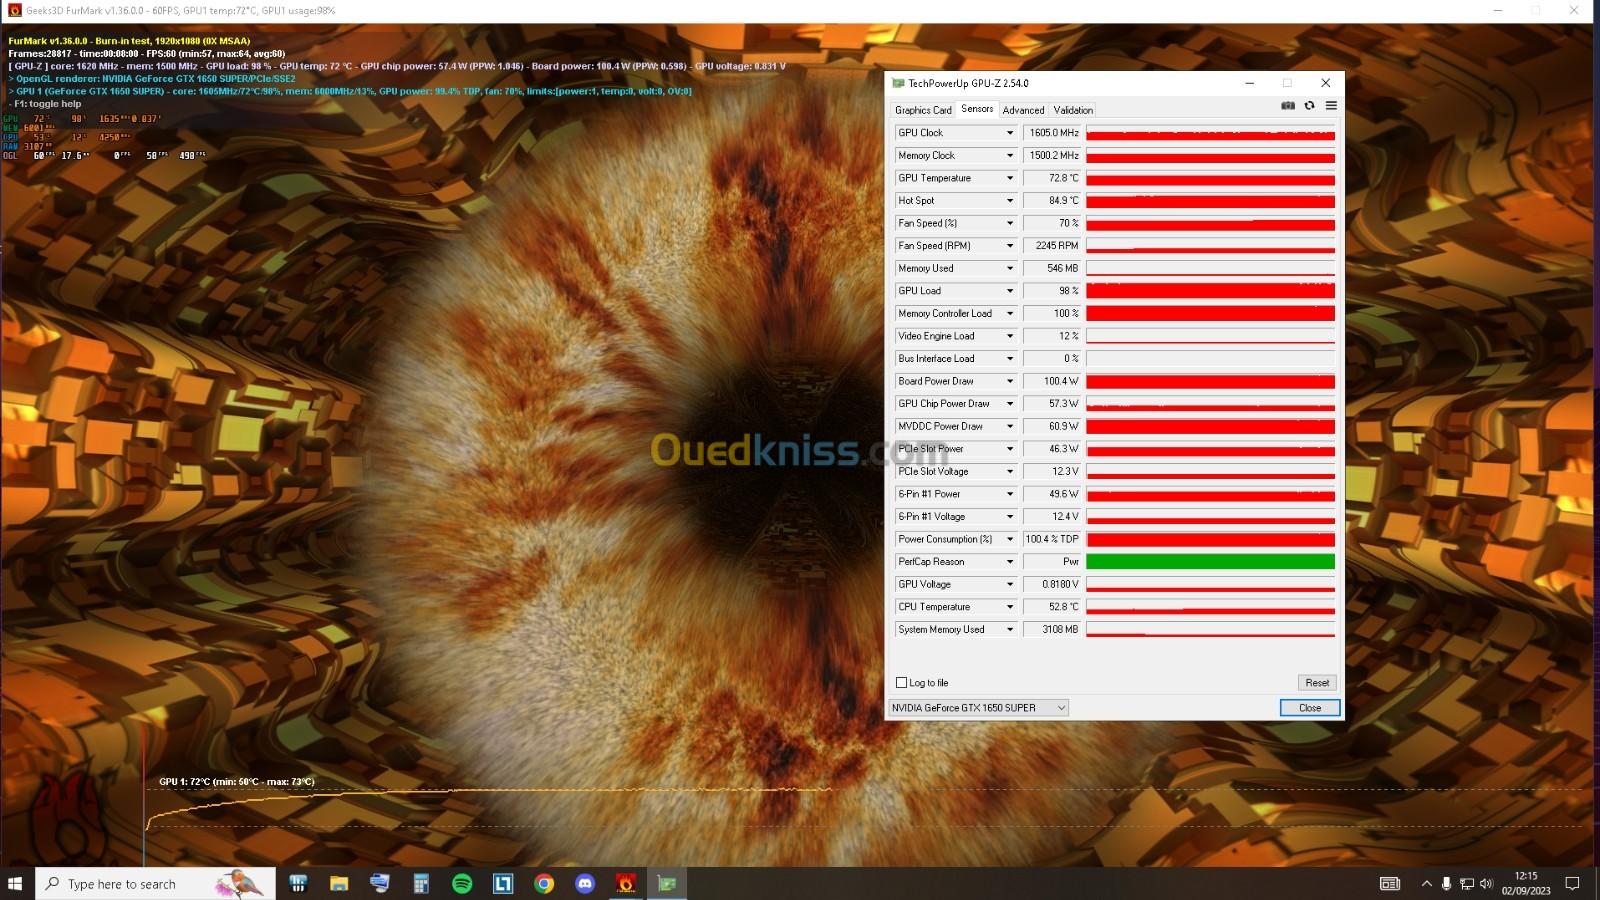The height and width of the screenshot is (900, 1600).
Task: Switch to the Graphics Card tab
Action: [923, 110]
